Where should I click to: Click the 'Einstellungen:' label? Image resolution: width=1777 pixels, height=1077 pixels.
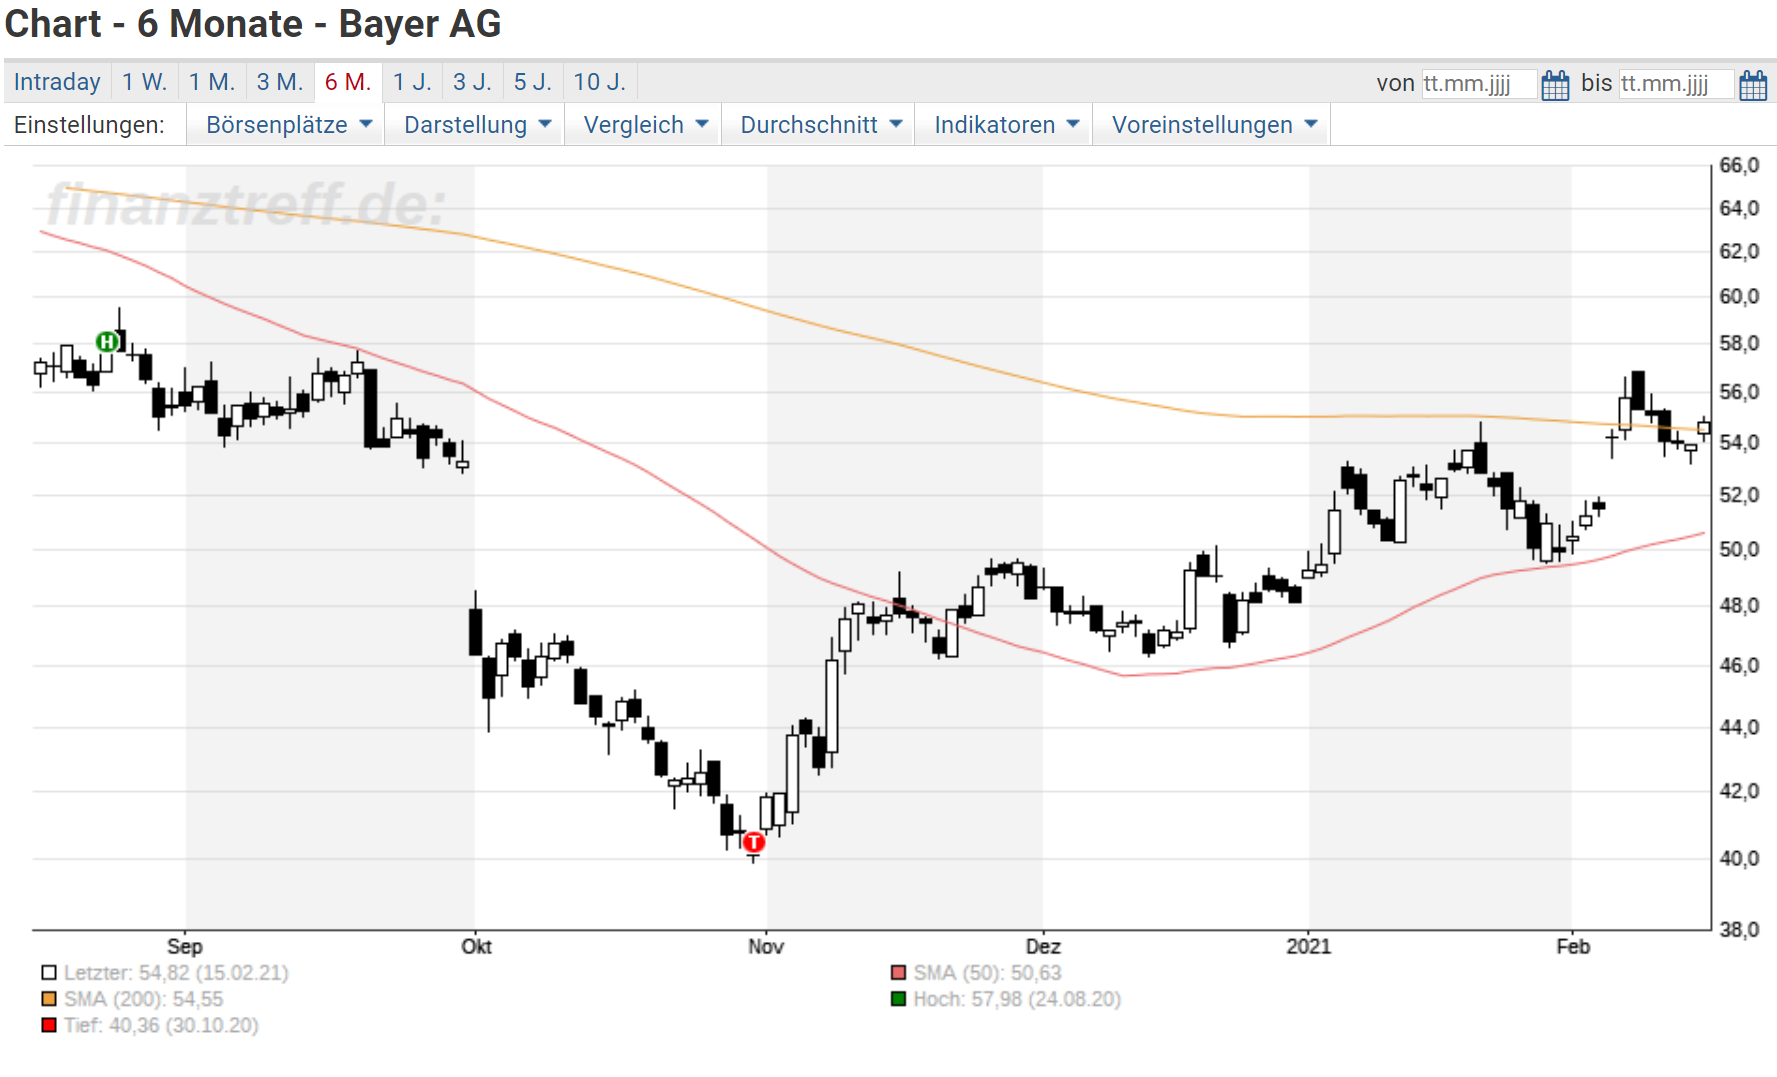click(x=89, y=125)
